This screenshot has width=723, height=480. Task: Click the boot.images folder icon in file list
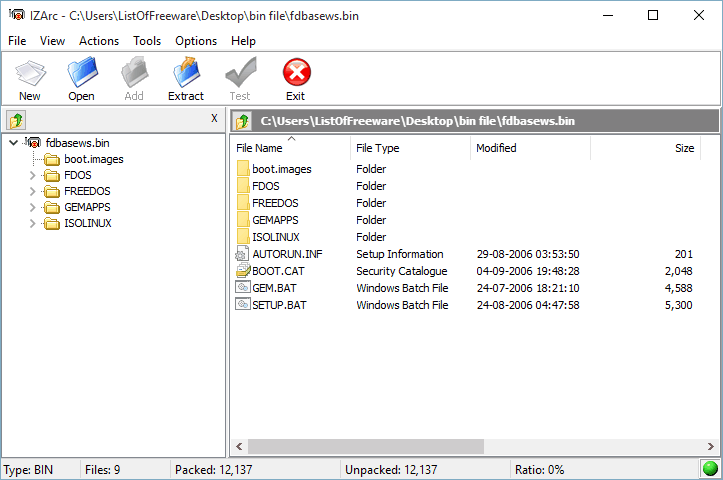(243, 169)
